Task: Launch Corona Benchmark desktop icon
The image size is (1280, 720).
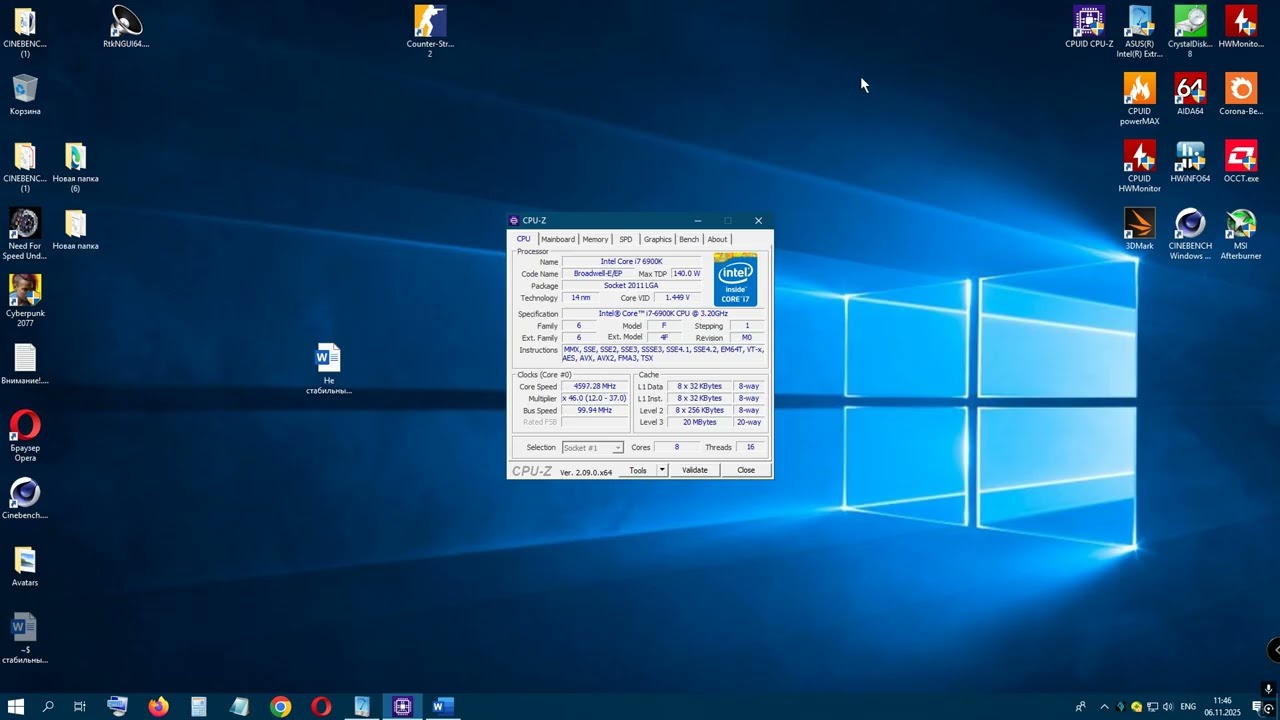Action: point(1241,94)
